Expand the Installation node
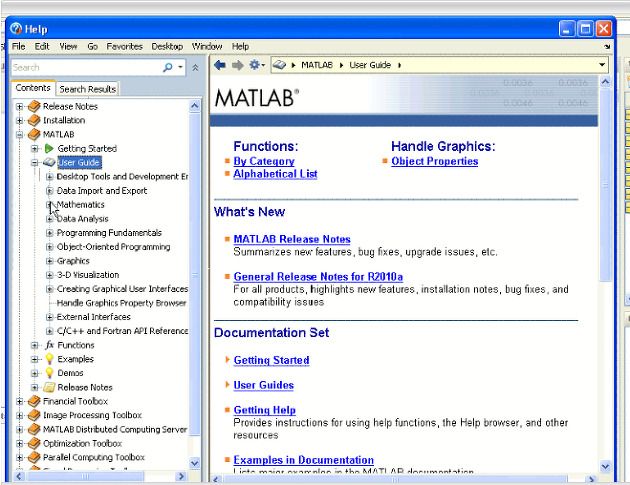Viewport: 630px width, 485px height. [19, 121]
